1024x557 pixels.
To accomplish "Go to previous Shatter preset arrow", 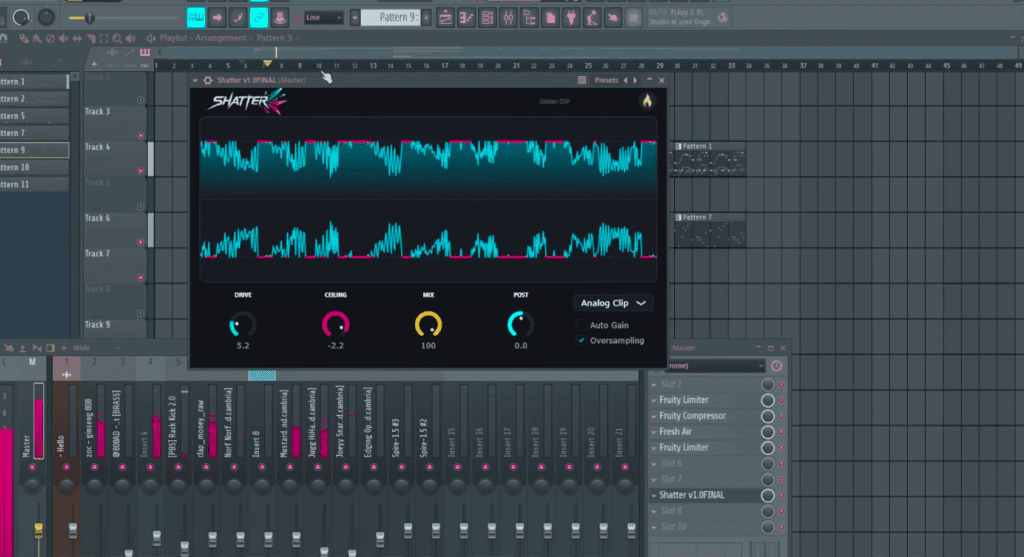I will coord(626,80).
